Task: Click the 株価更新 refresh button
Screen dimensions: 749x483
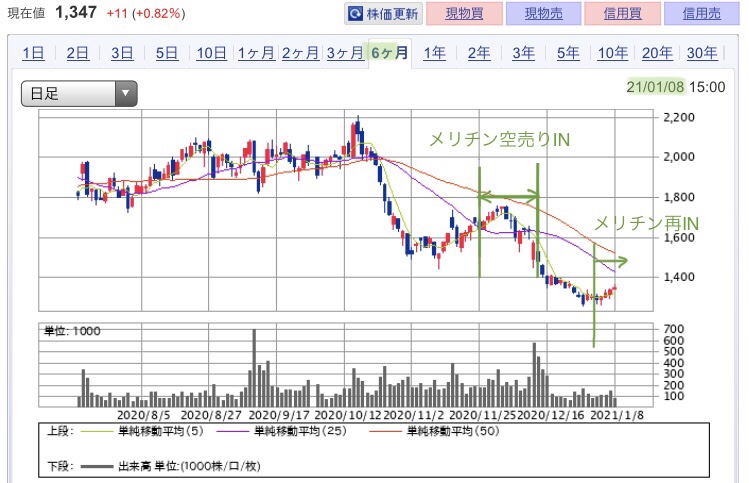Action: coord(384,13)
